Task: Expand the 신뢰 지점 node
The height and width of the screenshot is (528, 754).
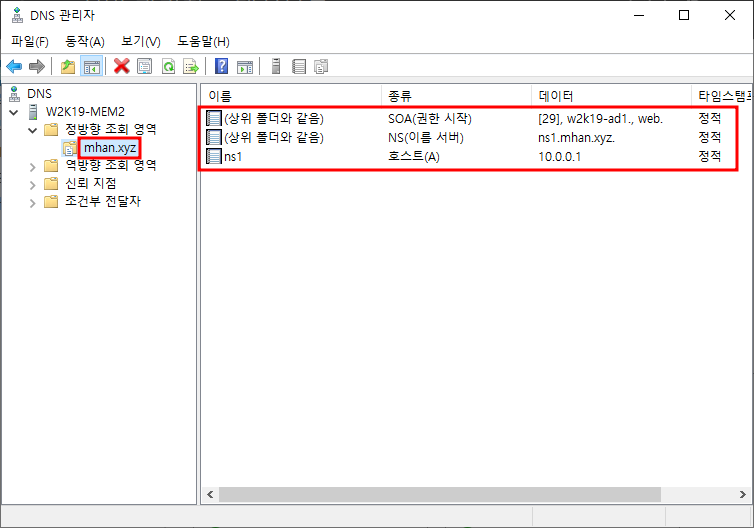Action: click(x=32, y=185)
